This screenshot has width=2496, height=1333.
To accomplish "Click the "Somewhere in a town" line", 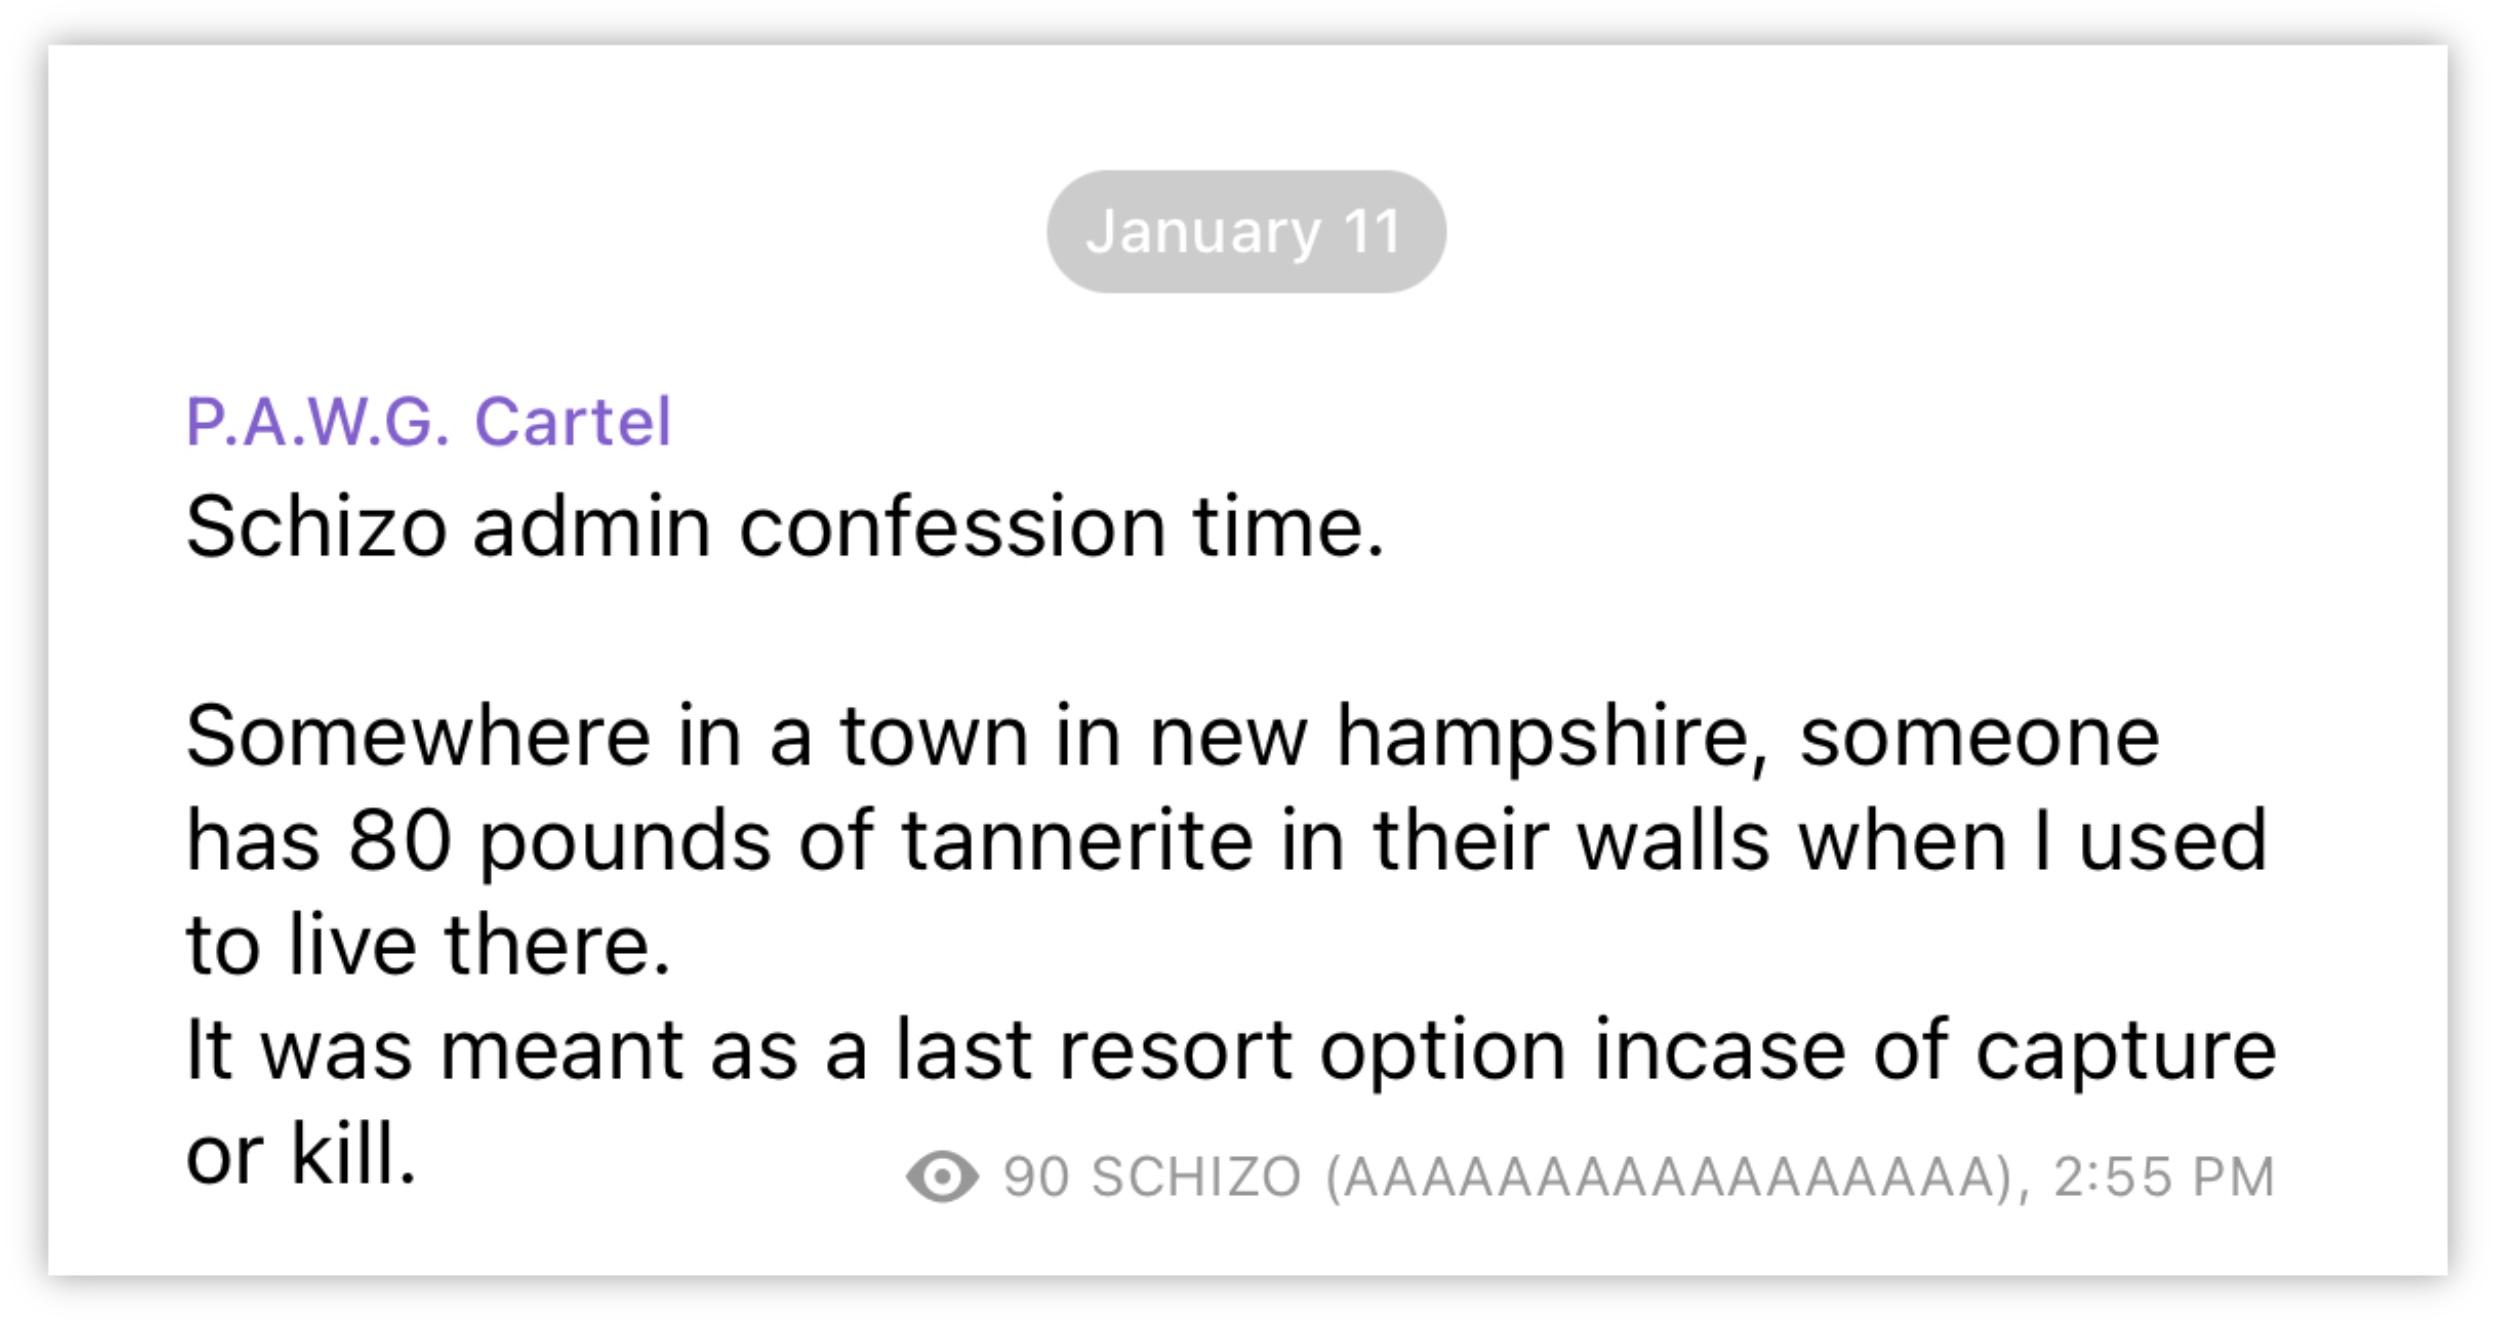I will 1173,738.
